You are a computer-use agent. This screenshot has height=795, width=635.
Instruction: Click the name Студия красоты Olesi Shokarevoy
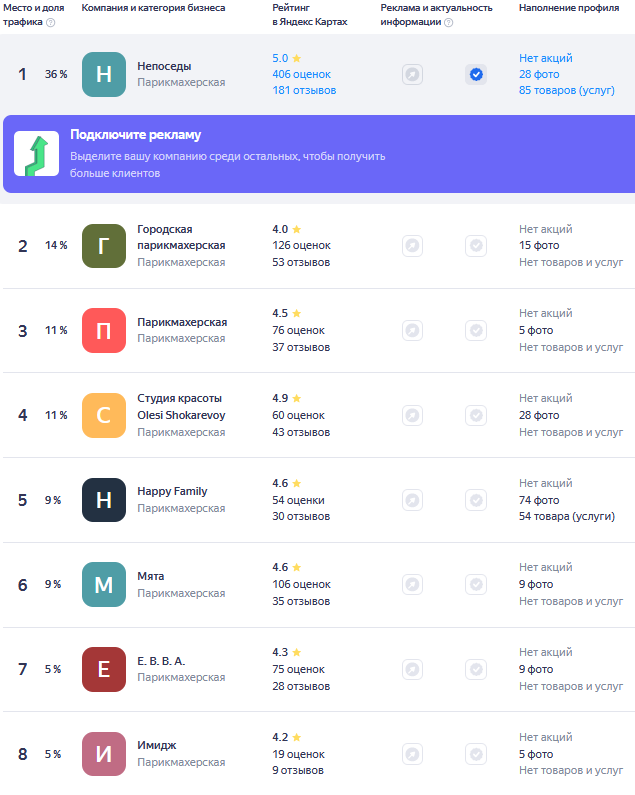tap(181, 407)
